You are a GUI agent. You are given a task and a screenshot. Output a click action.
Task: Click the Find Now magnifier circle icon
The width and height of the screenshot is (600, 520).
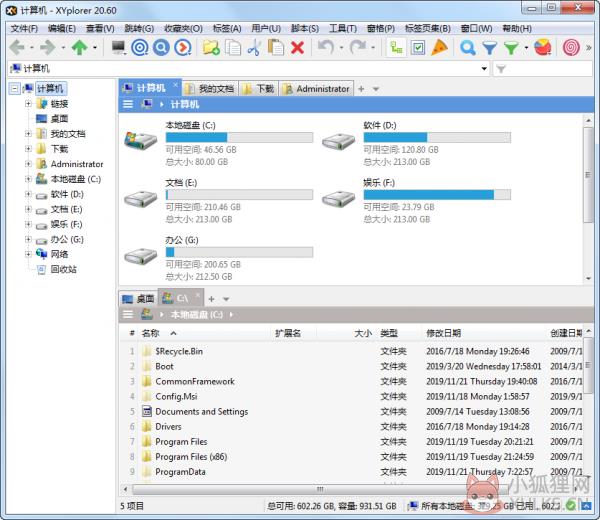tap(161, 47)
